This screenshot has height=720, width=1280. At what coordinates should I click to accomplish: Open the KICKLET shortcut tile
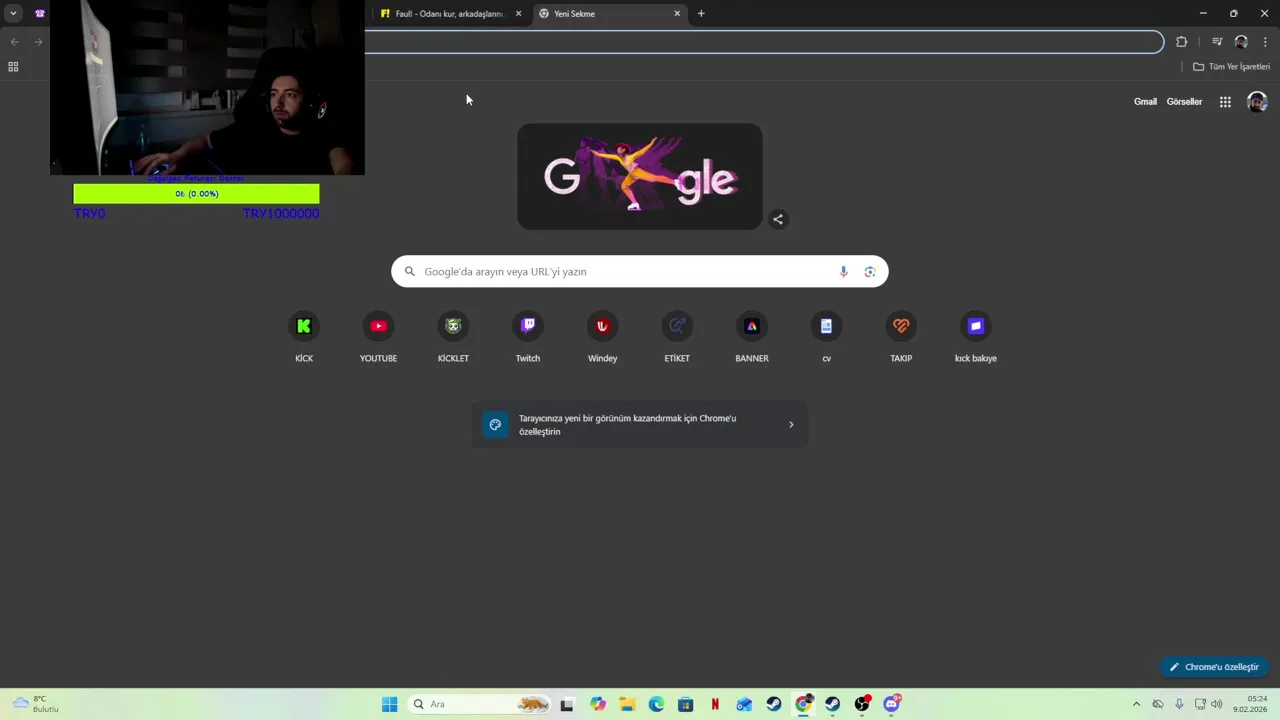453,337
